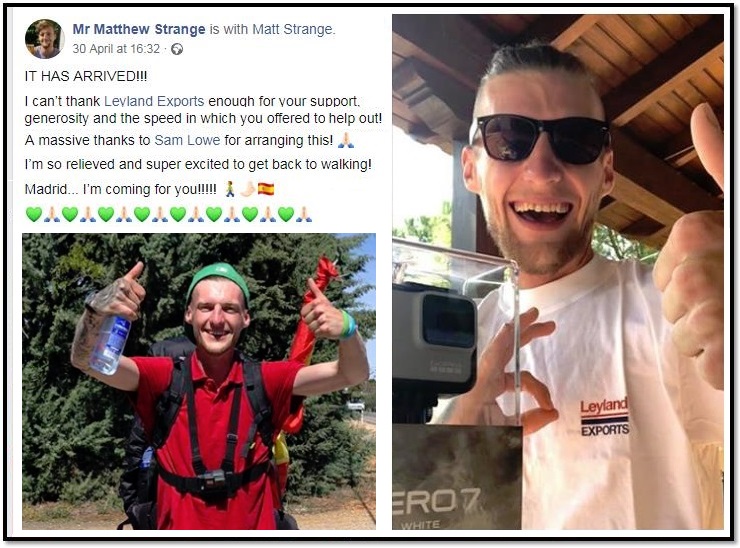Click the first green heart emoji

[34, 214]
